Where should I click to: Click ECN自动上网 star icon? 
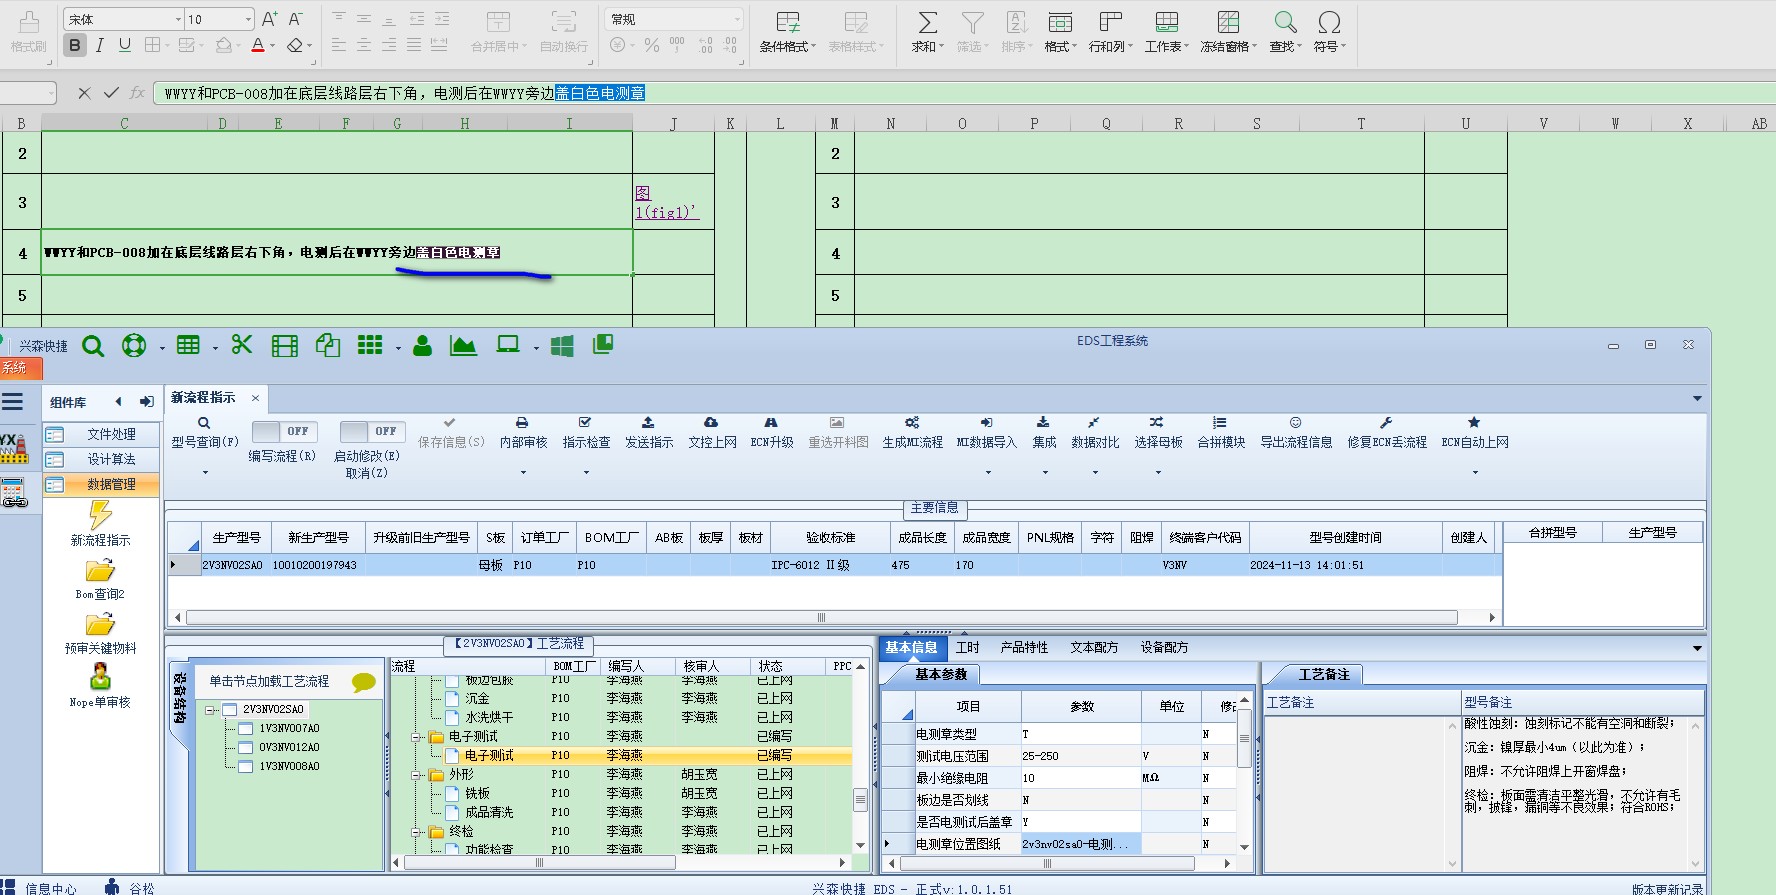[1474, 423]
